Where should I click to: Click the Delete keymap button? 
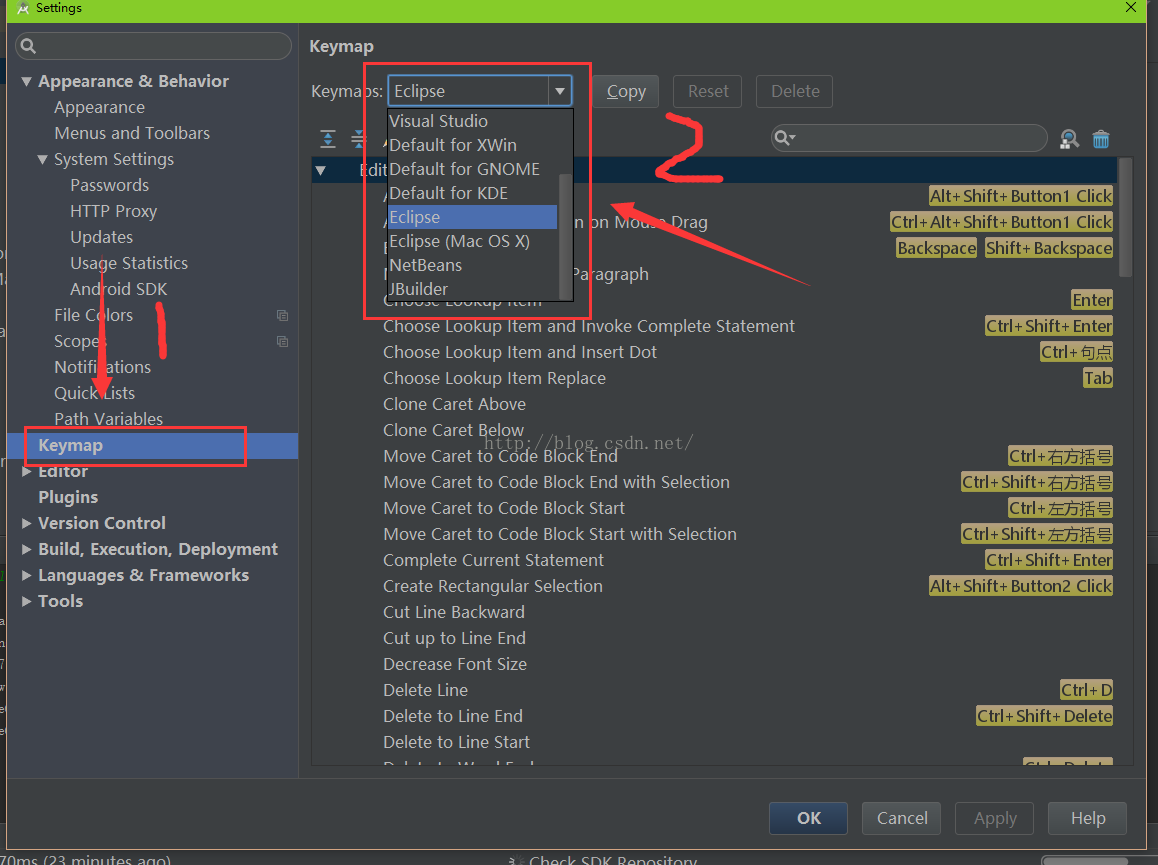(x=795, y=91)
